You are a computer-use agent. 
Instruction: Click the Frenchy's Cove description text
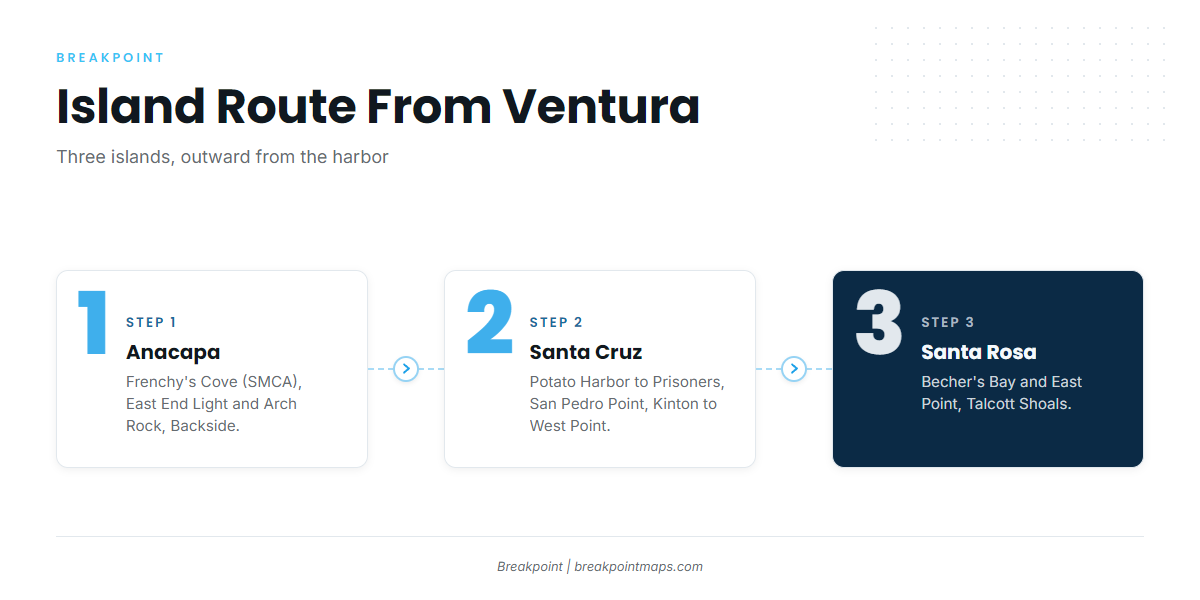214,404
